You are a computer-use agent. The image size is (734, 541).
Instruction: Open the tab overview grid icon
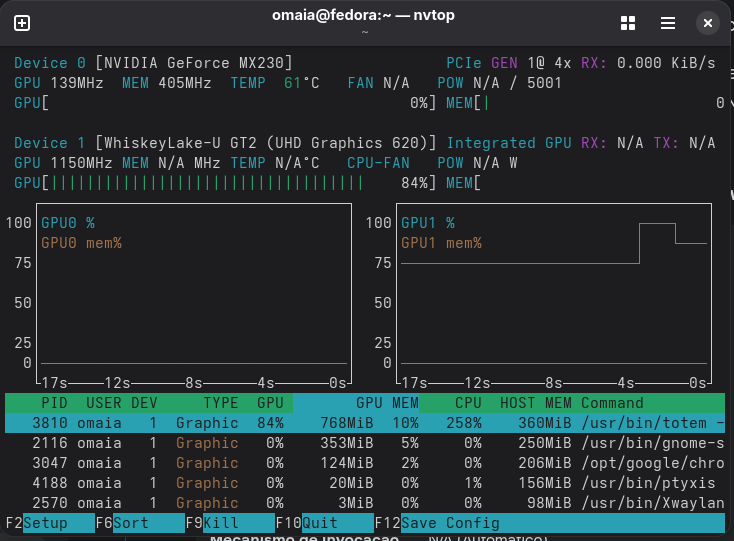(x=628, y=22)
